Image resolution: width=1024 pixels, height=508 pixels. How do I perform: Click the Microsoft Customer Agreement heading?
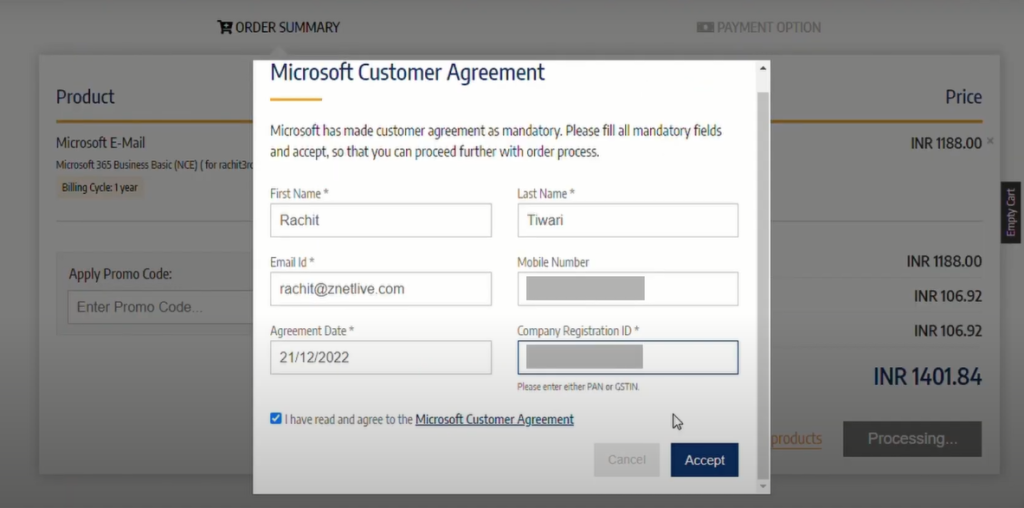408,72
